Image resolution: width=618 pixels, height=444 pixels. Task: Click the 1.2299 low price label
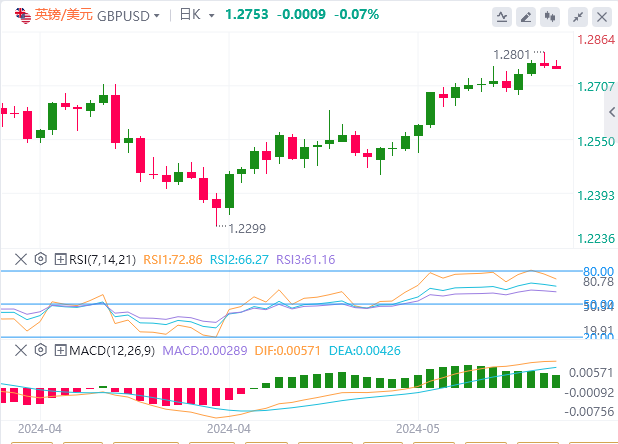247,229
